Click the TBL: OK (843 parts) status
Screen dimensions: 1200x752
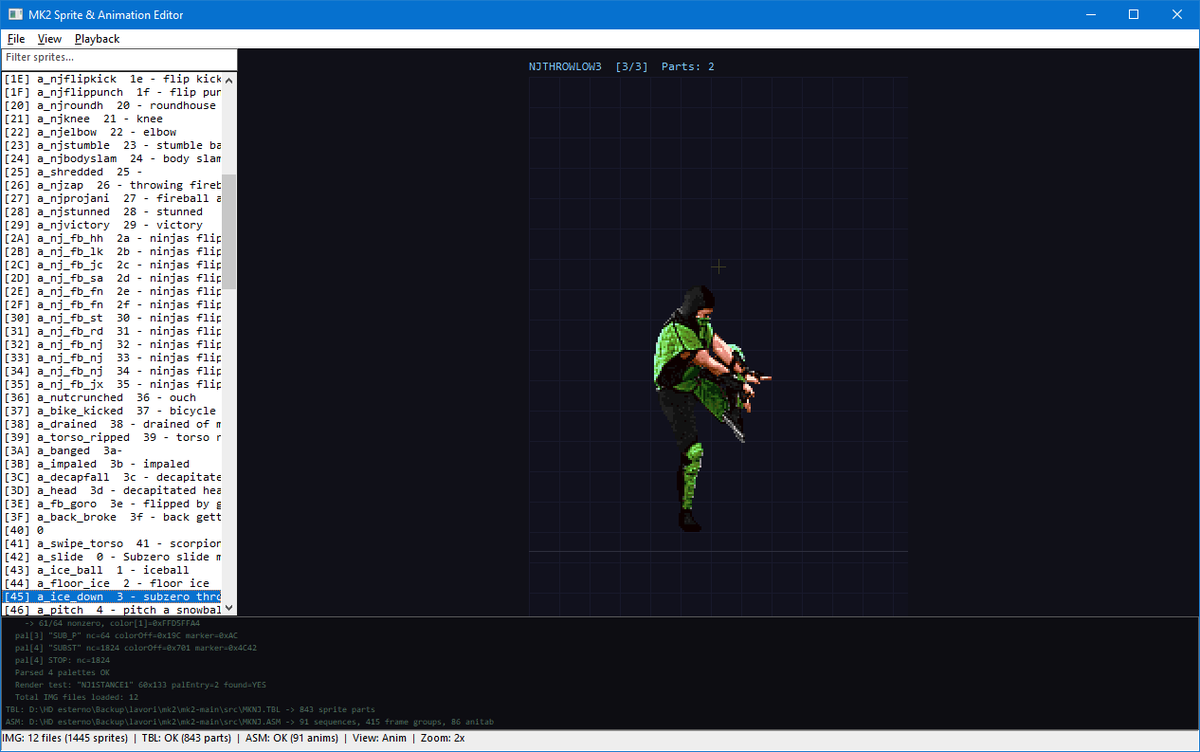click(186, 738)
